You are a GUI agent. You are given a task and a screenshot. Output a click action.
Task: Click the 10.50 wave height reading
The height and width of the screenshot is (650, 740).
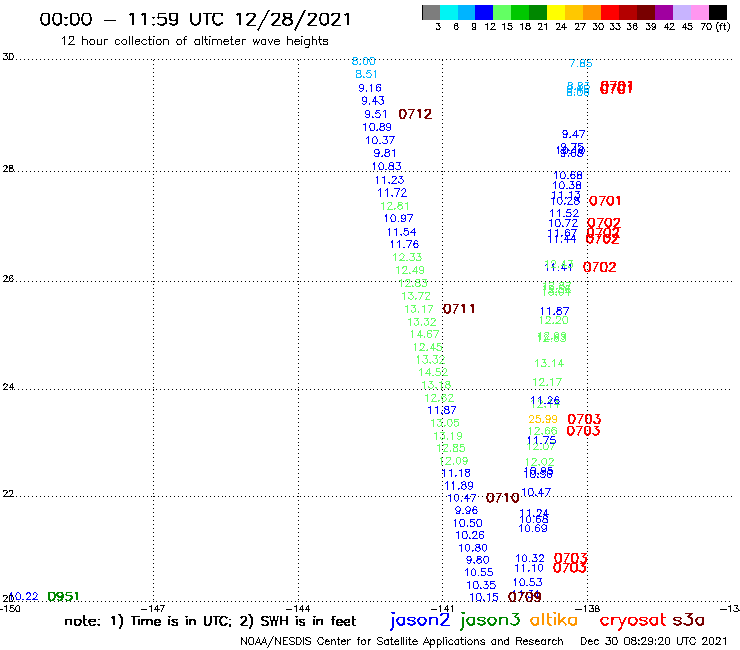point(467,523)
